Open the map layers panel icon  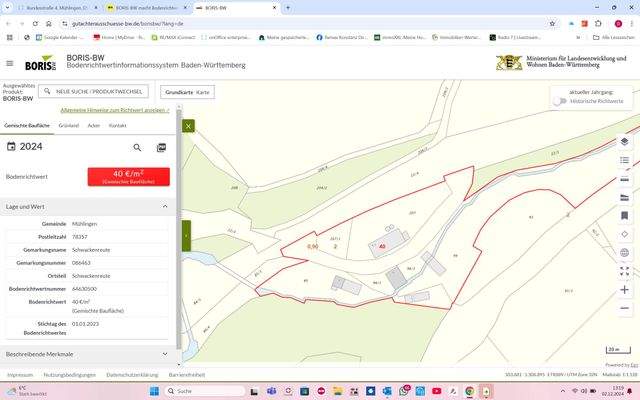coord(624,142)
